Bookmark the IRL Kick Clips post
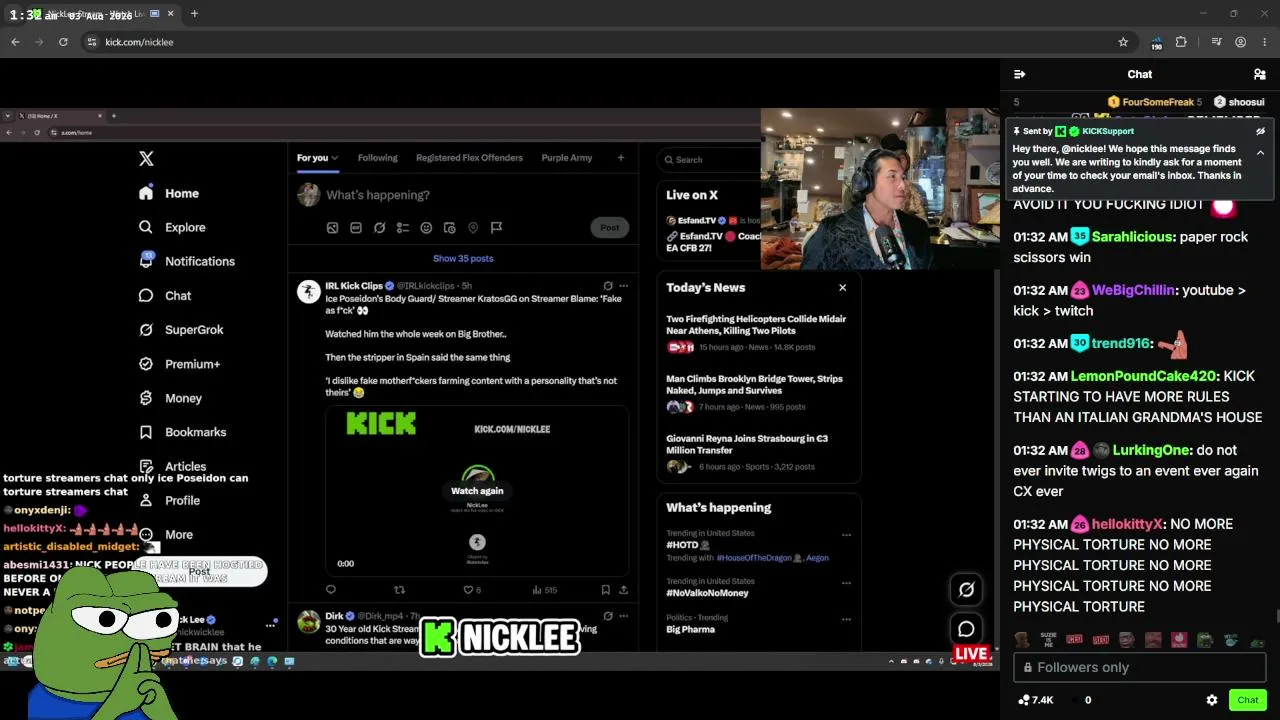1280x720 pixels. point(605,590)
